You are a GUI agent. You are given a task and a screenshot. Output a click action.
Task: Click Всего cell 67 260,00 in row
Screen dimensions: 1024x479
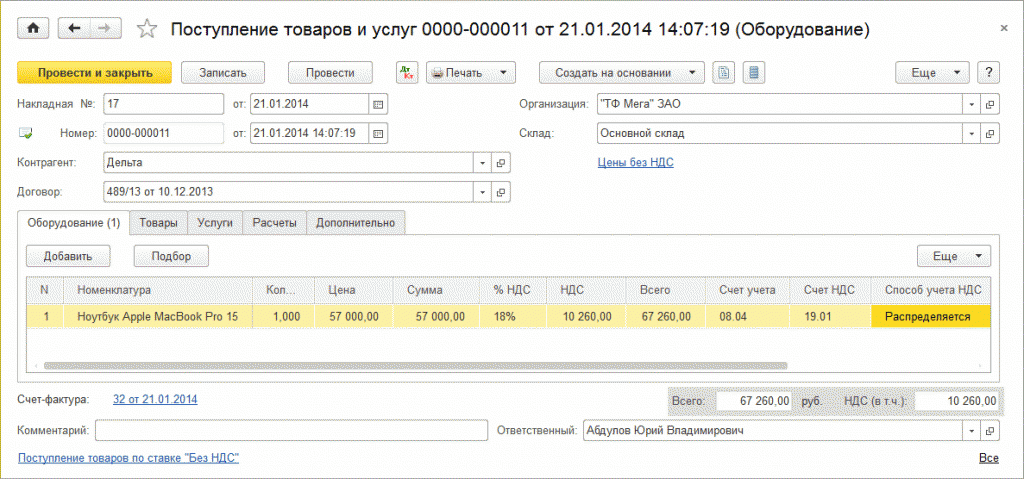coord(665,316)
